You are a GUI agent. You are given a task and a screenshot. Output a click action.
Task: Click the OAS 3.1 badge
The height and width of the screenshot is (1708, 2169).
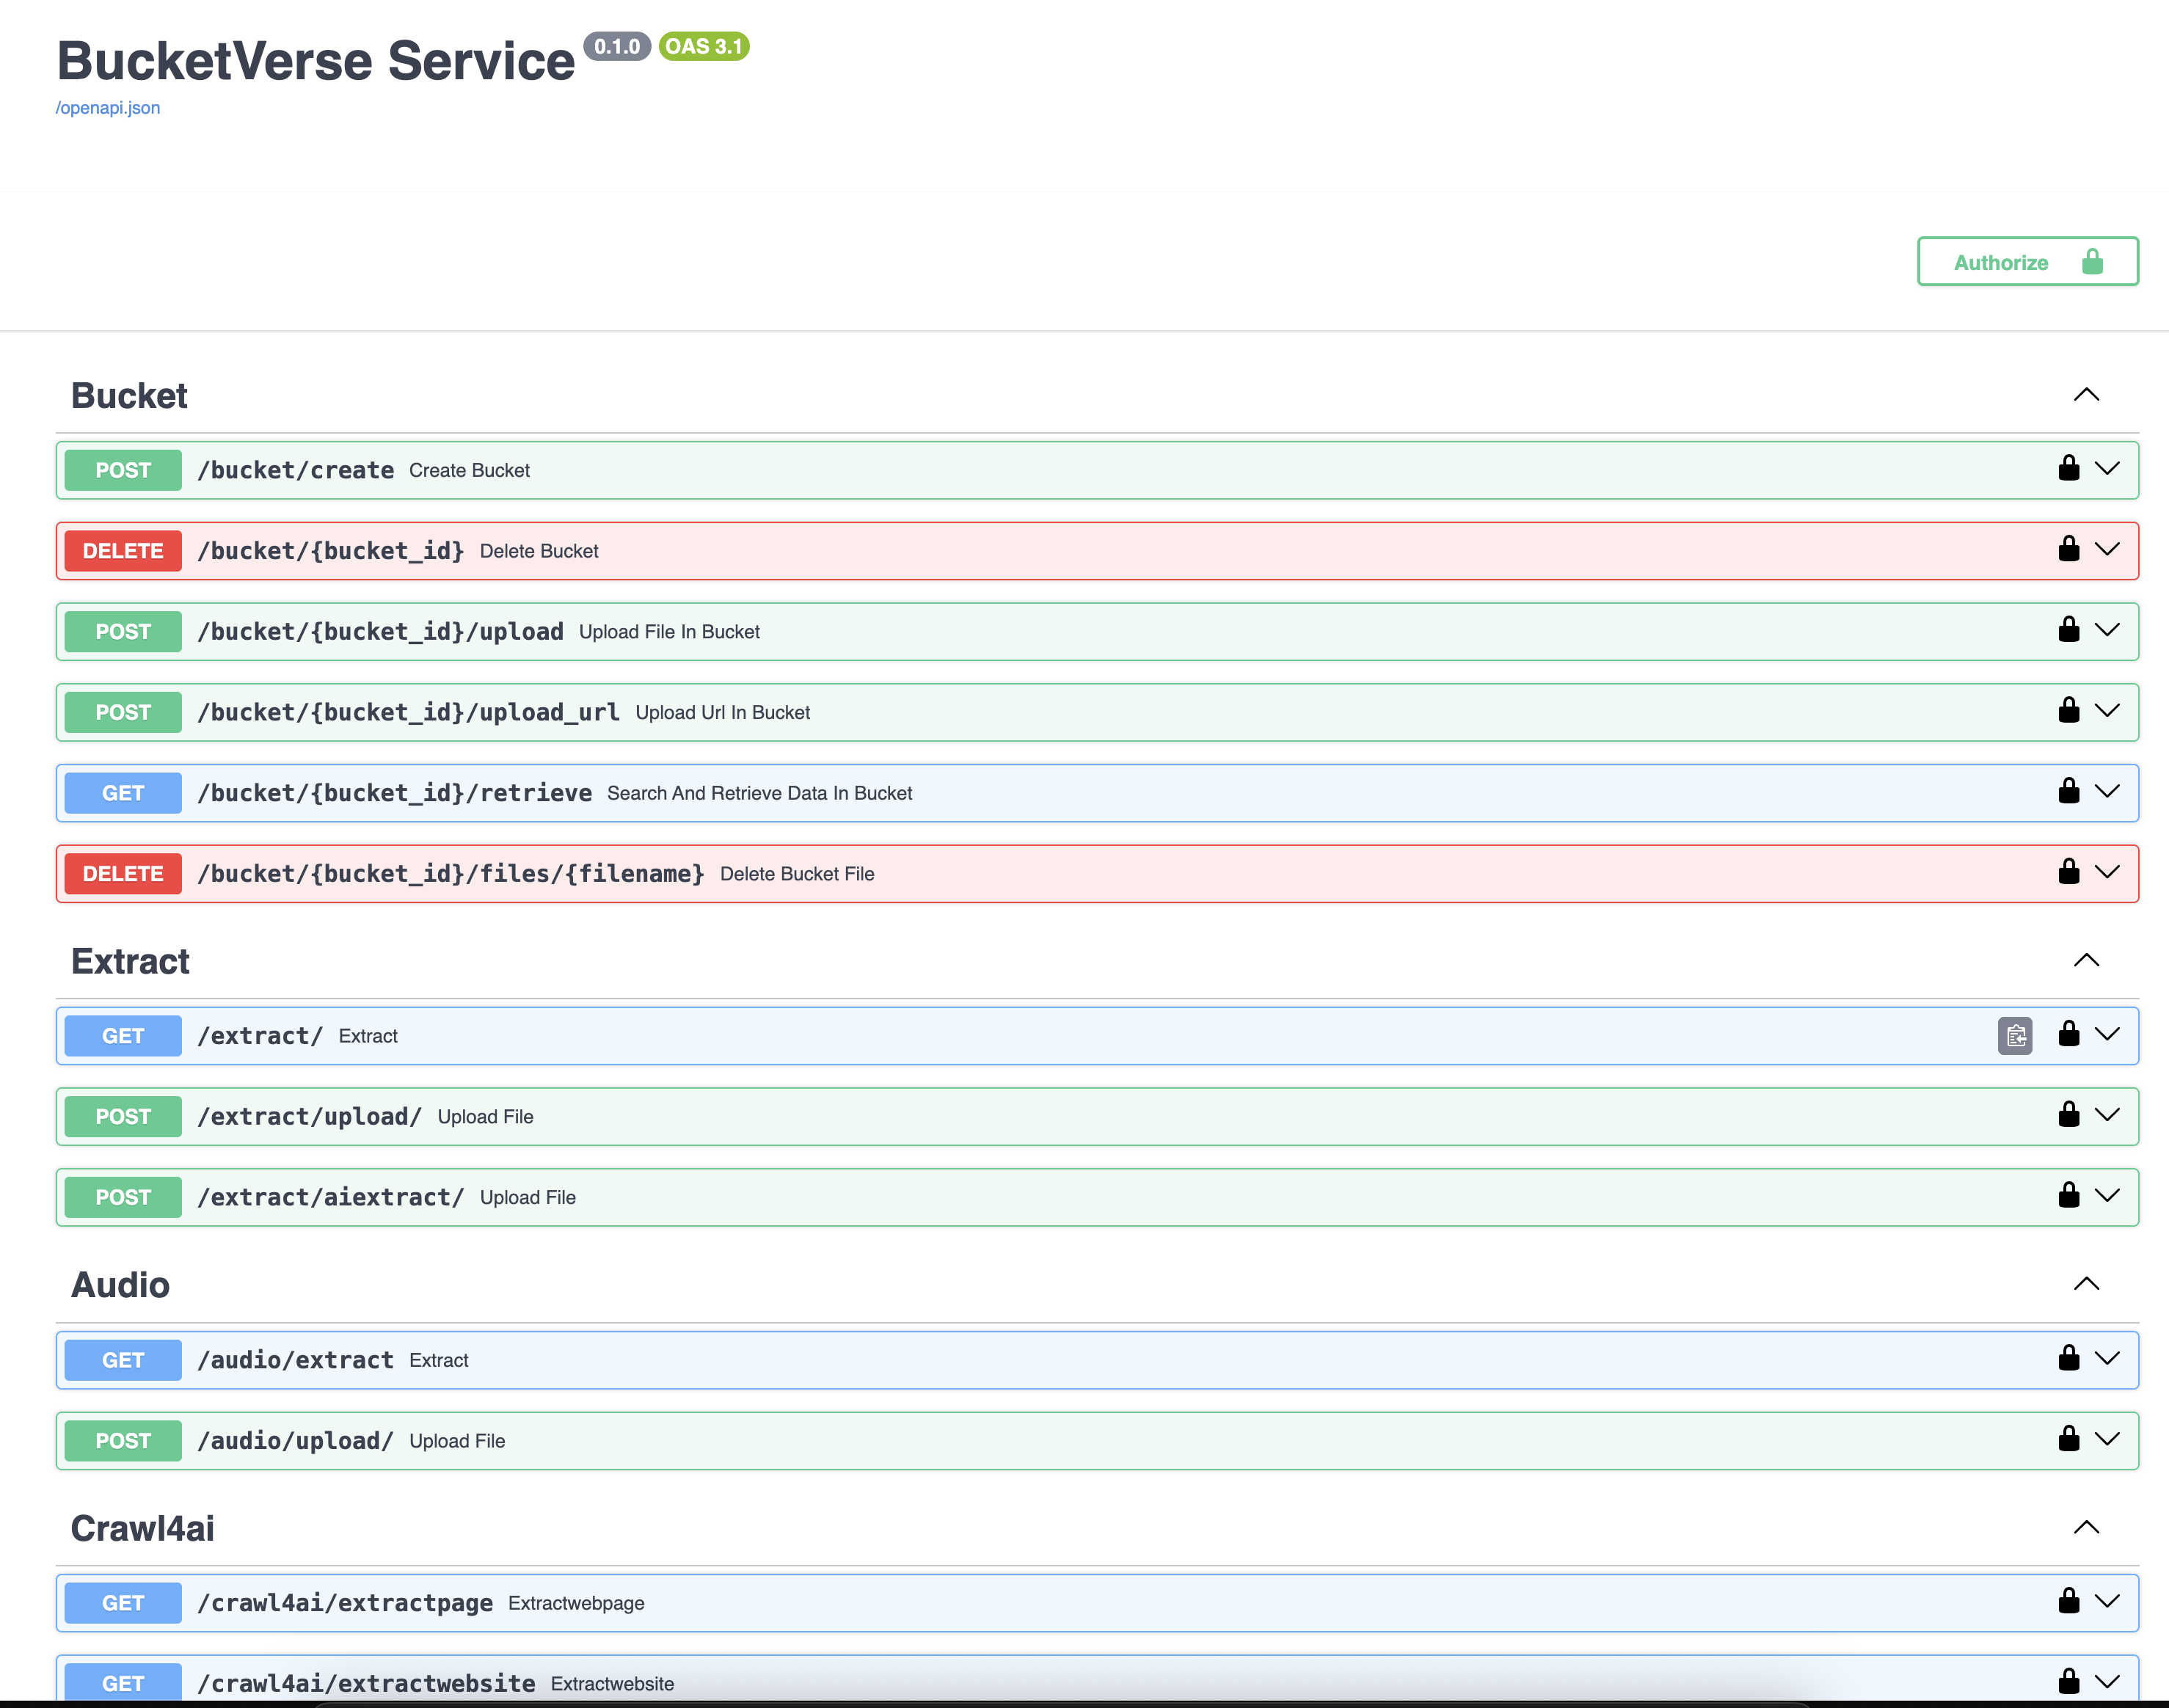point(704,47)
